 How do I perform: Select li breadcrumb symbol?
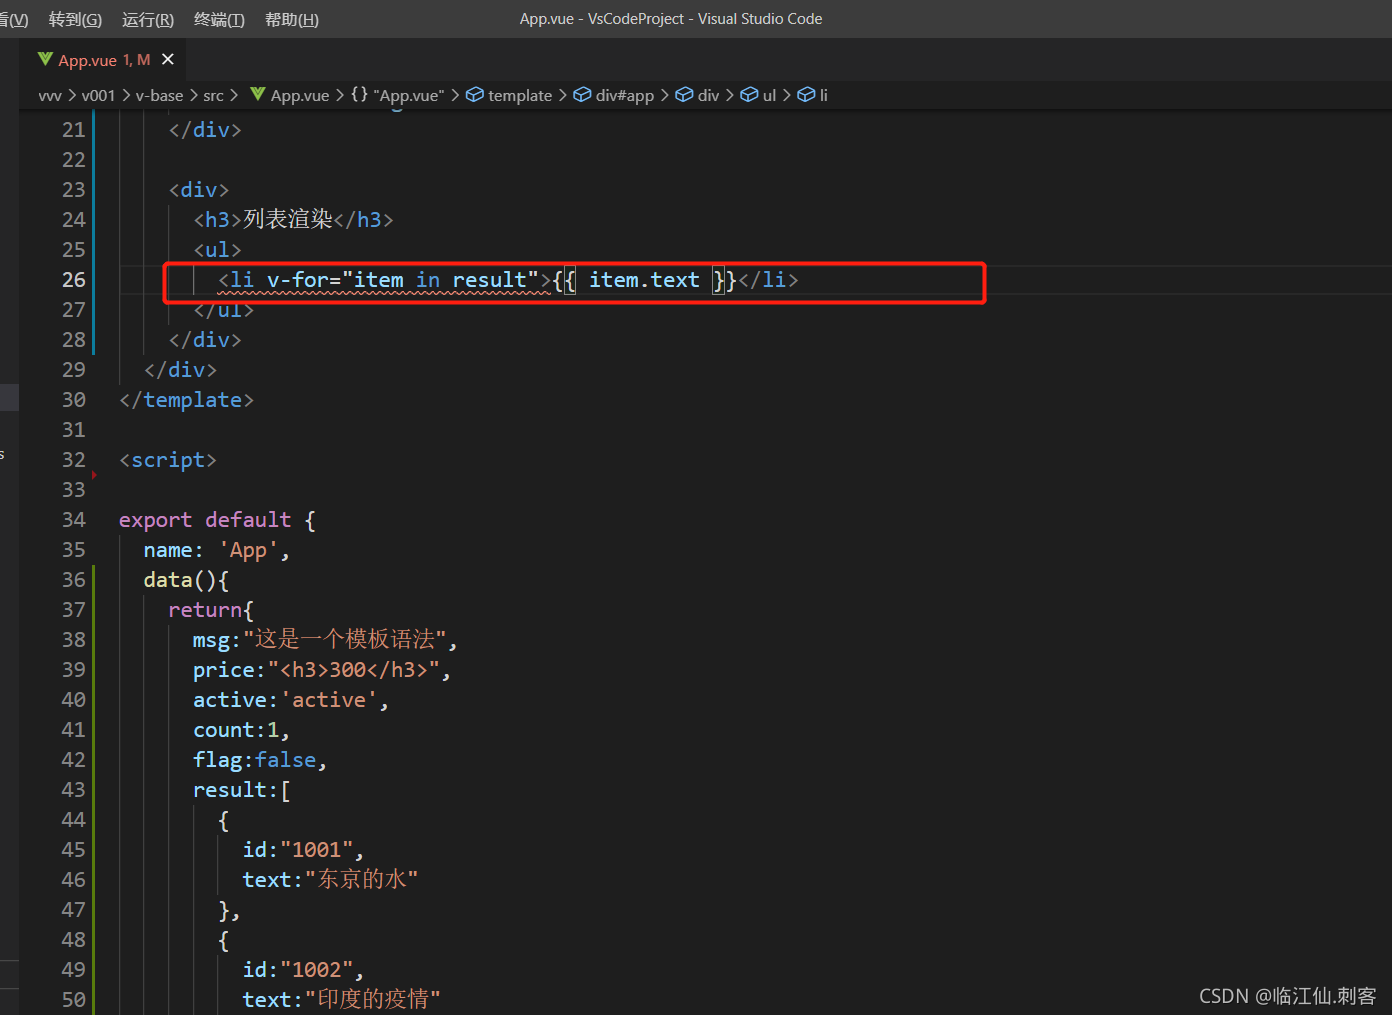(824, 95)
